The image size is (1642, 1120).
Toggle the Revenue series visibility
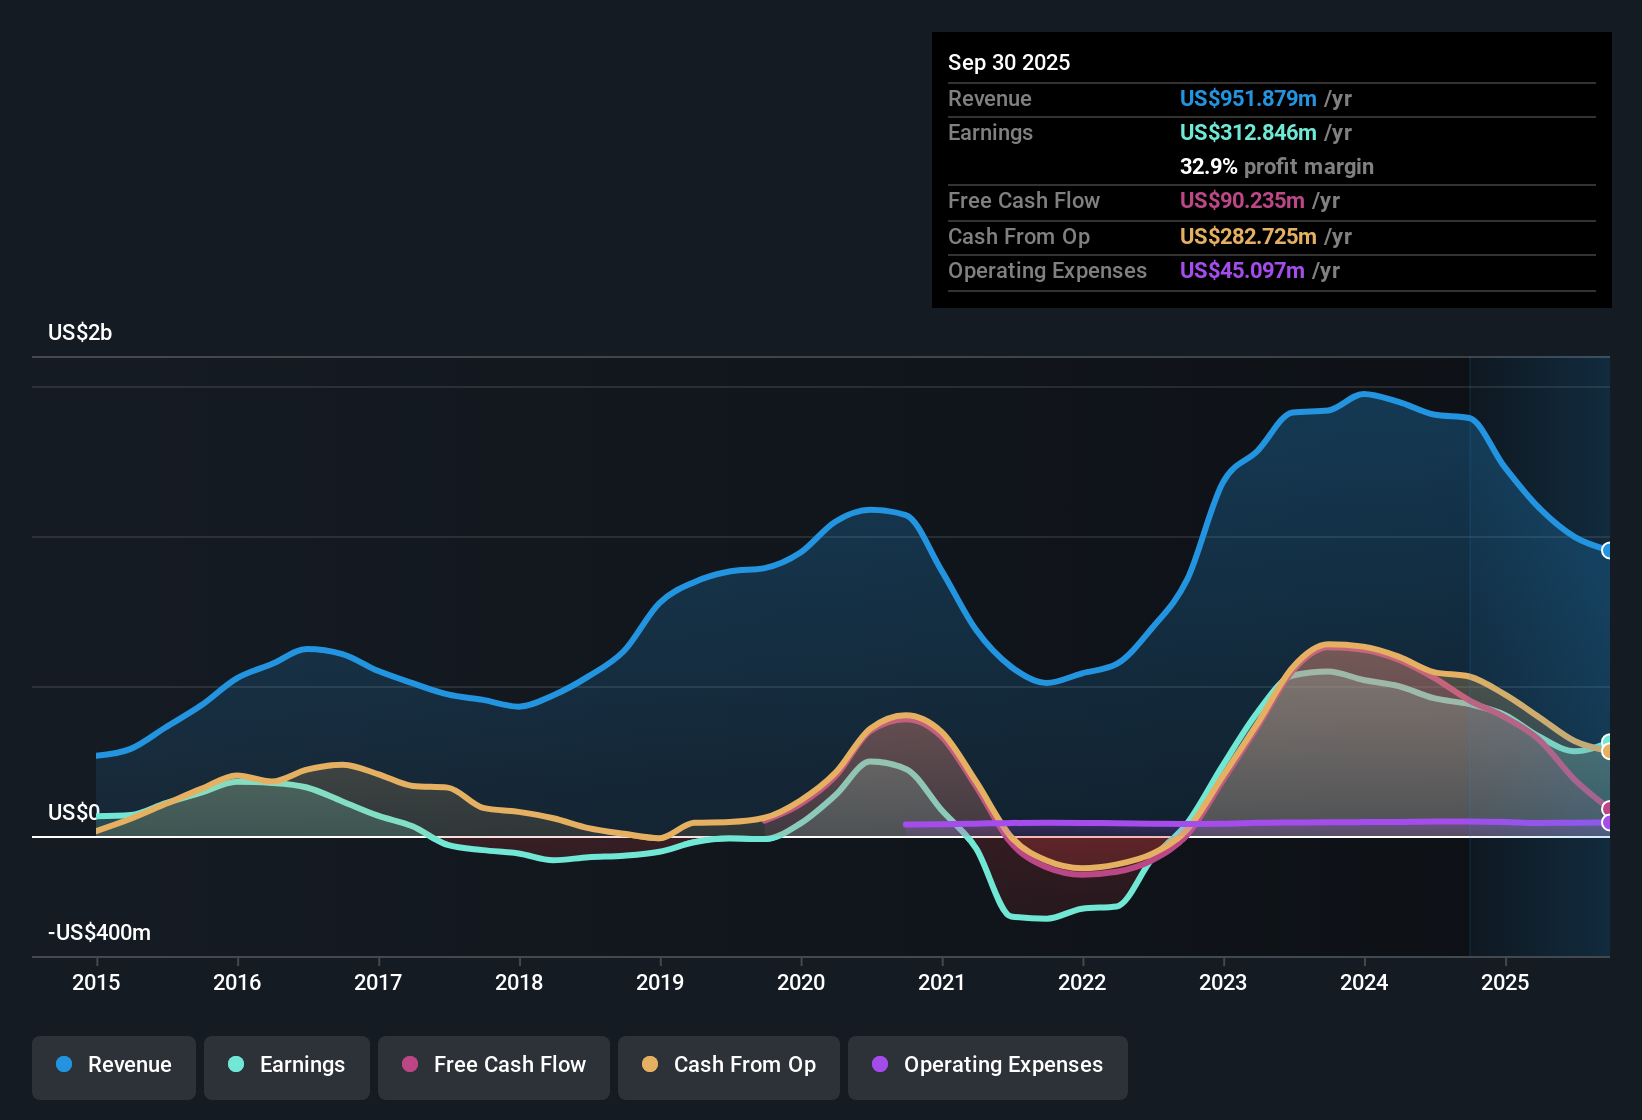113,1065
